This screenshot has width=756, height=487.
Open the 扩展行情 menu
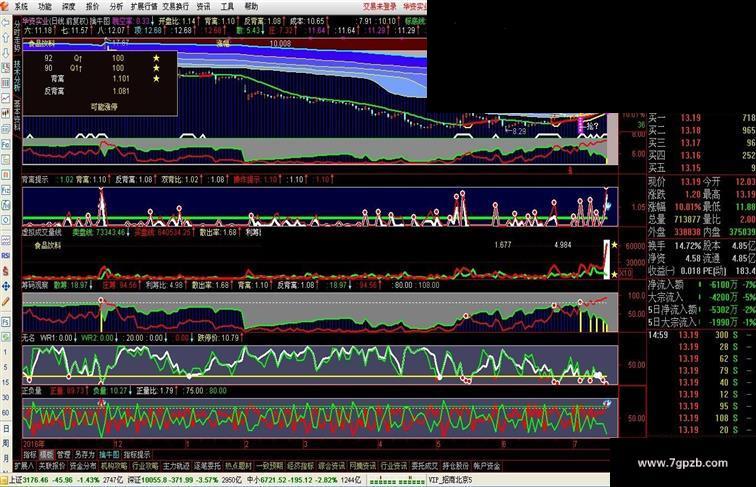pyautogui.click(x=144, y=7)
